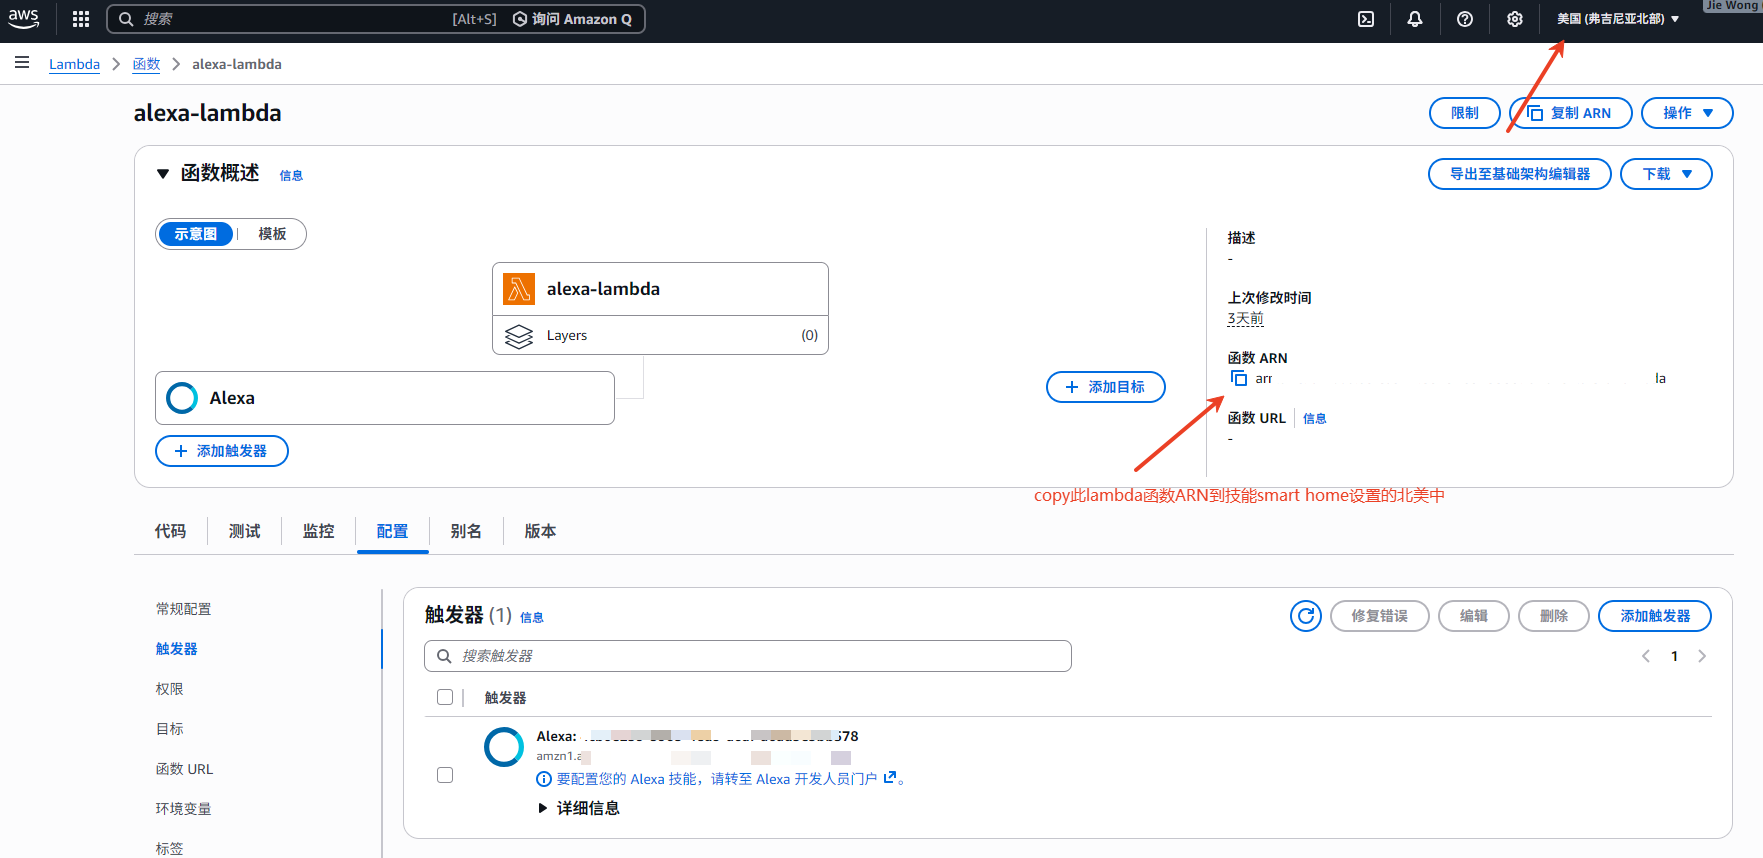The image size is (1763, 858).
Task: Open the 操作 dropdown
Action: tap(1688, 113)
